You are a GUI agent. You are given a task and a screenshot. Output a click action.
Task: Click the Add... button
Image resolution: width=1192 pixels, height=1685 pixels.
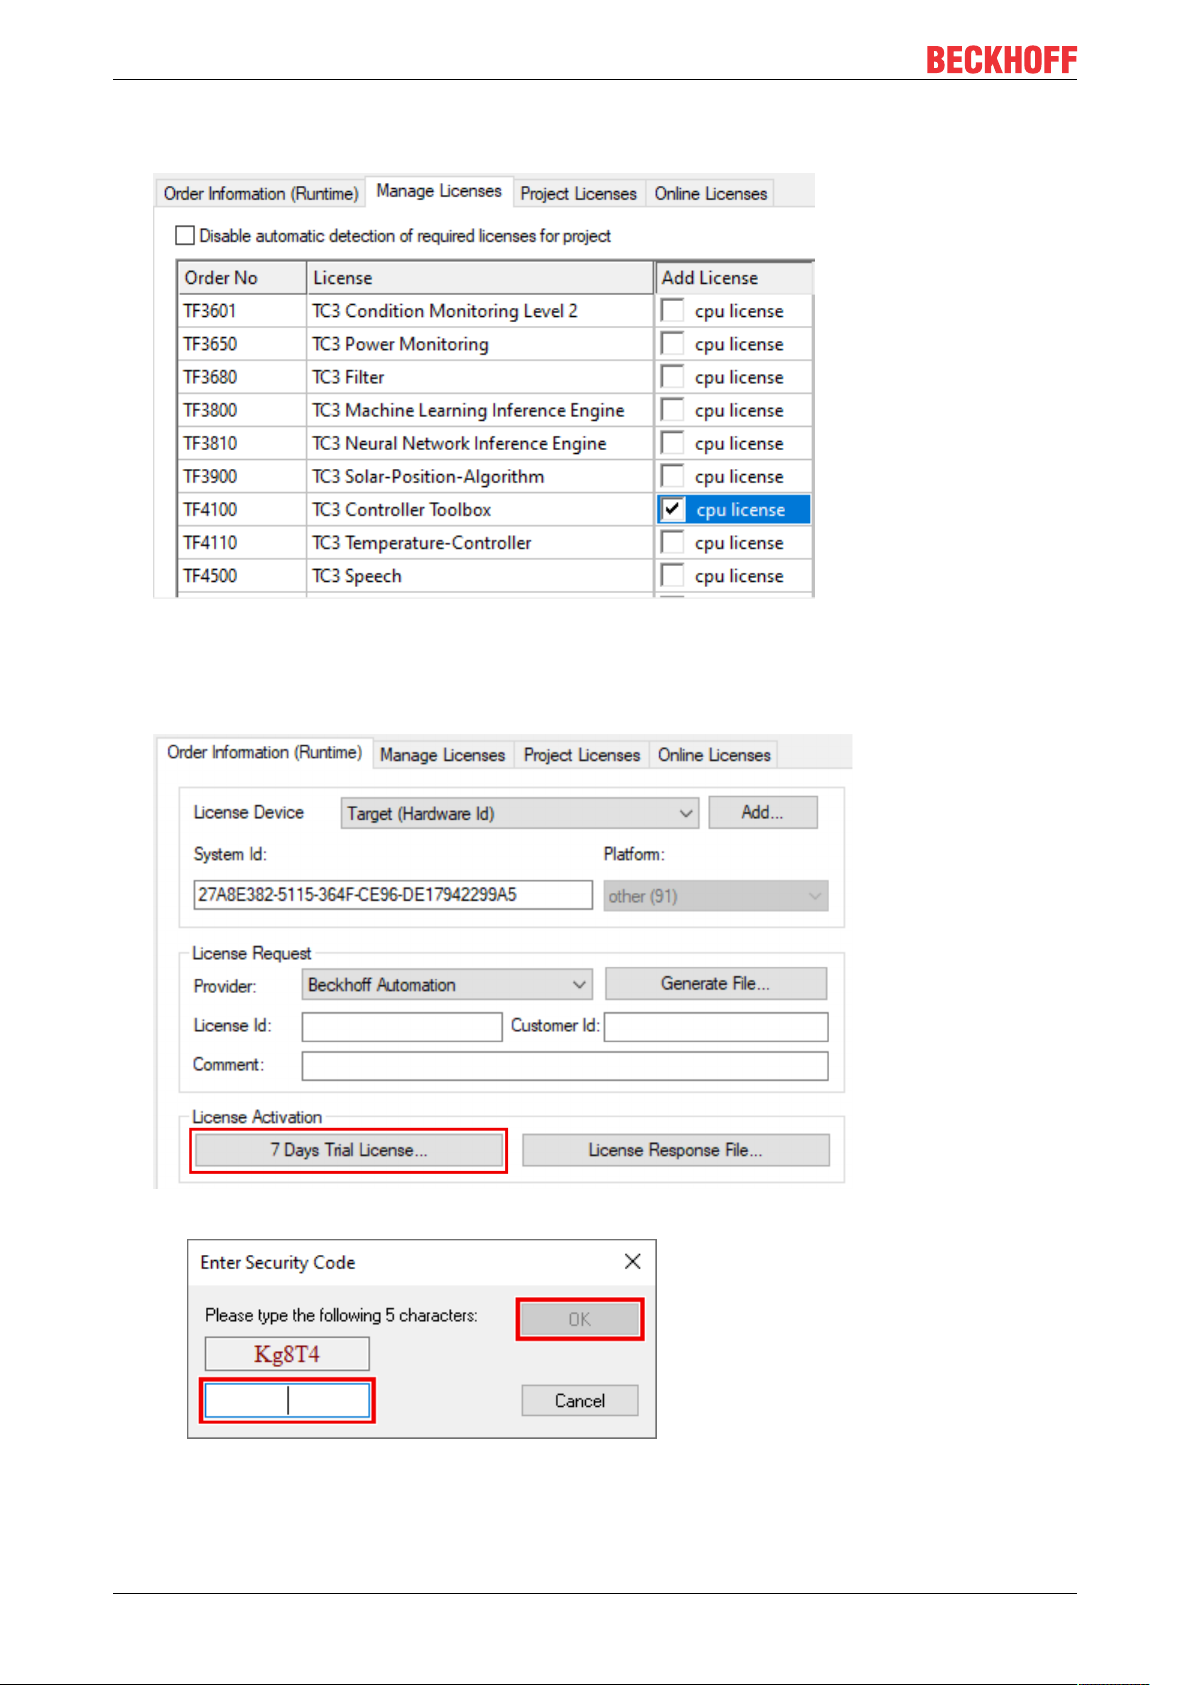[x=762, y=812]
